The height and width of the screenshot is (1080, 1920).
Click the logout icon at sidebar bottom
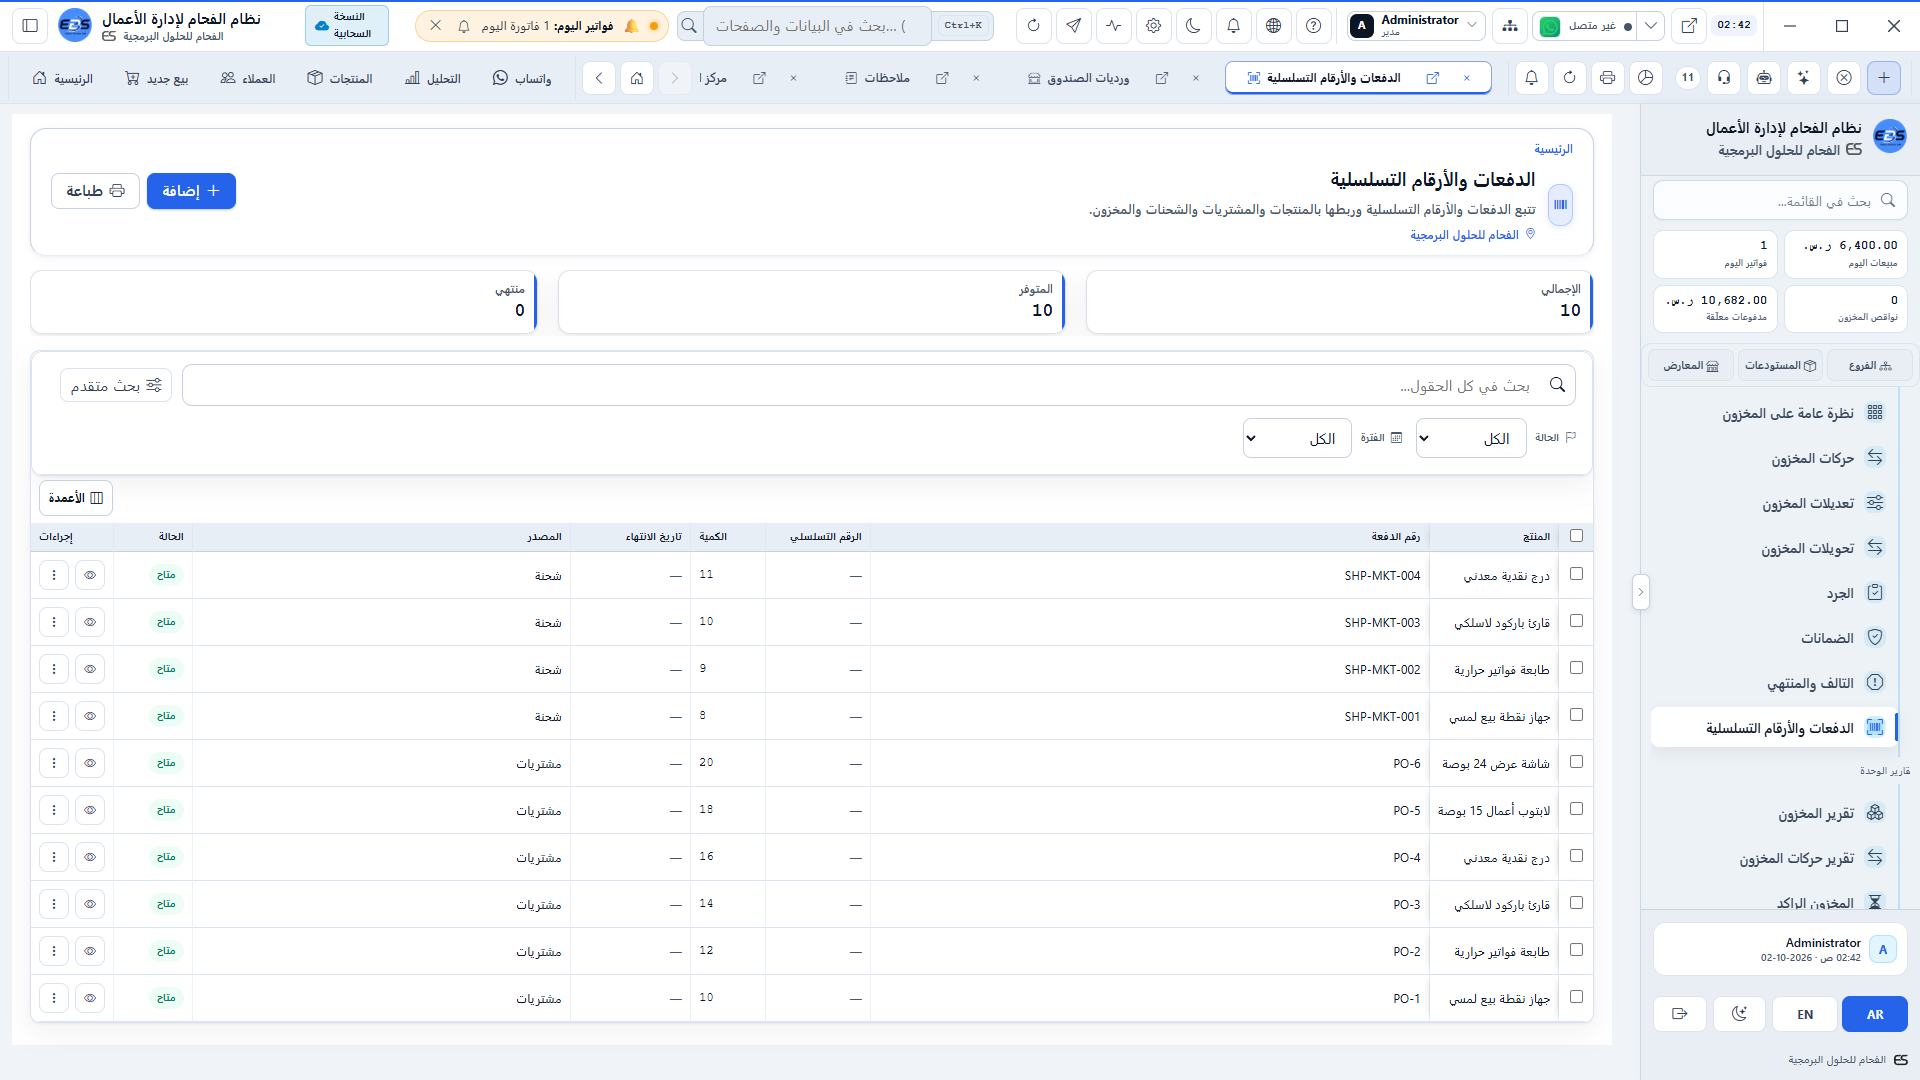(1680, 1014)
